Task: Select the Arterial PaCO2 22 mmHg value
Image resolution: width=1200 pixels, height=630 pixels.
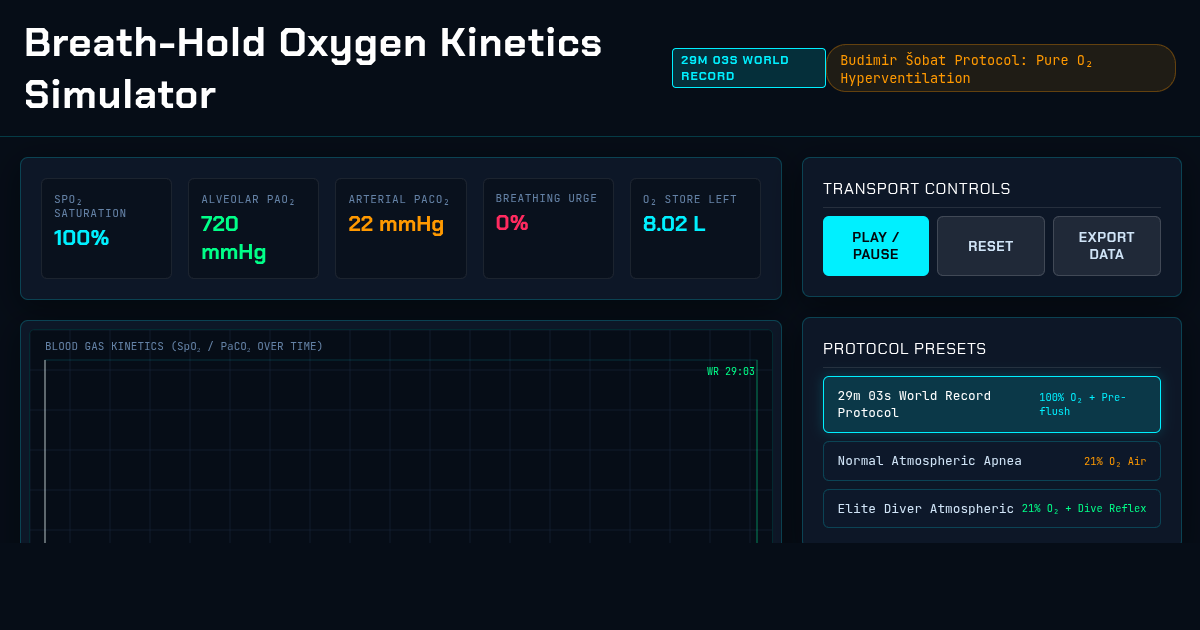Action: click(396, 224)
